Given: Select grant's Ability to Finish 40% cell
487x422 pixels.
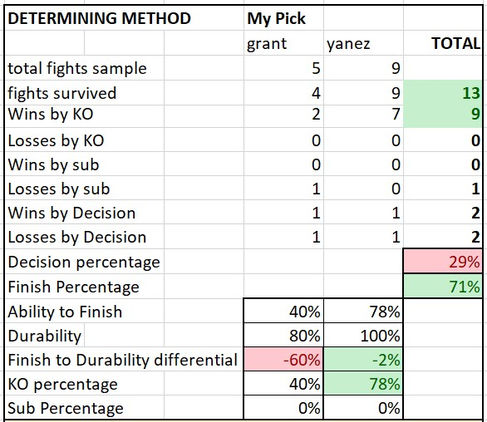Looking at the screenshot, I should pos(283,311).
